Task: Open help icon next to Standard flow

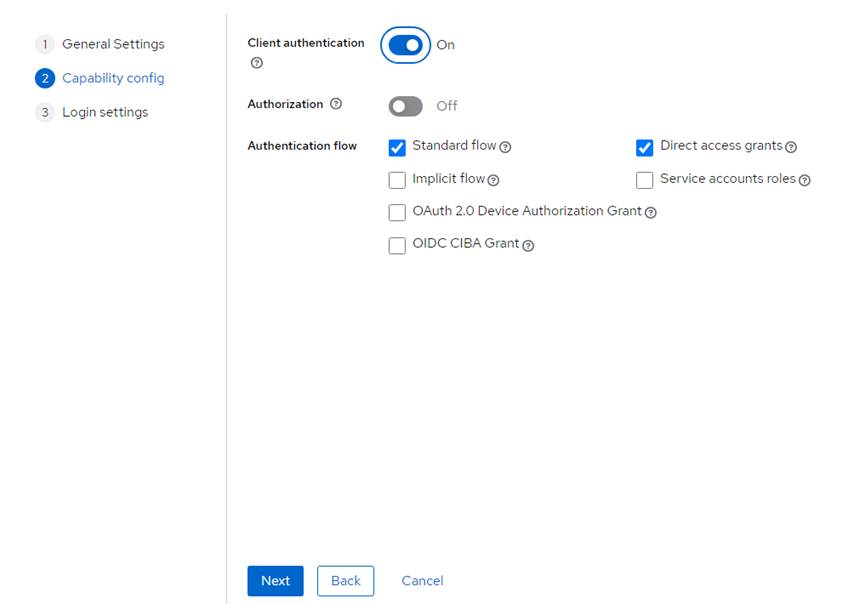Action: click(x=505, y=147)
